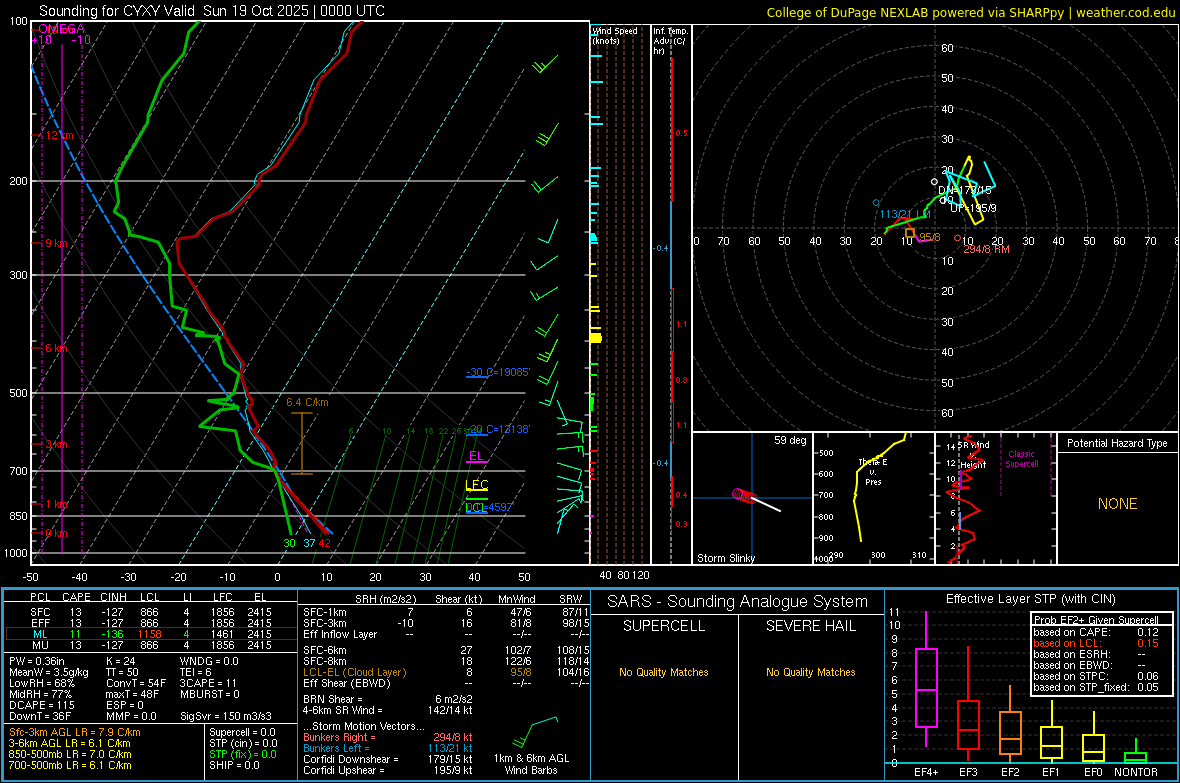Click the green surface dewpoint value 30

289,543
